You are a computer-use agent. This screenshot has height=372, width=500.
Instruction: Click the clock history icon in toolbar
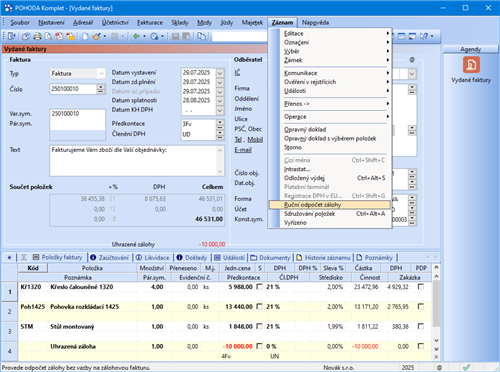pos(154,36)
